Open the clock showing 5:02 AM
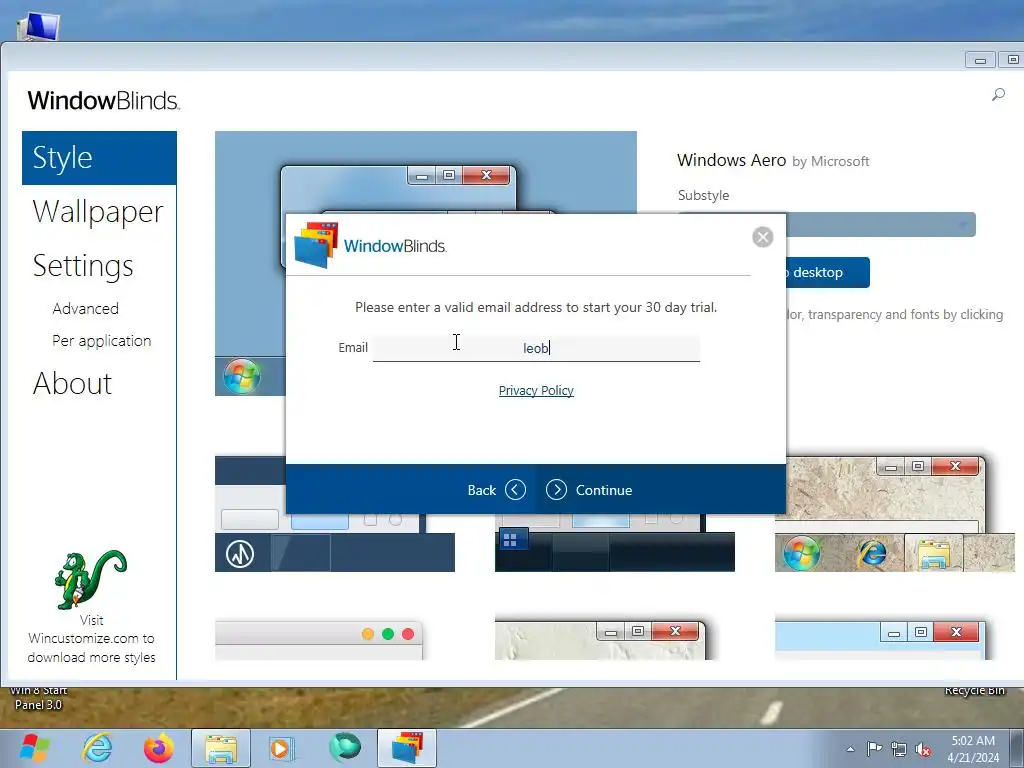Viewport: 1024px width, 768px height. (973, 749)
